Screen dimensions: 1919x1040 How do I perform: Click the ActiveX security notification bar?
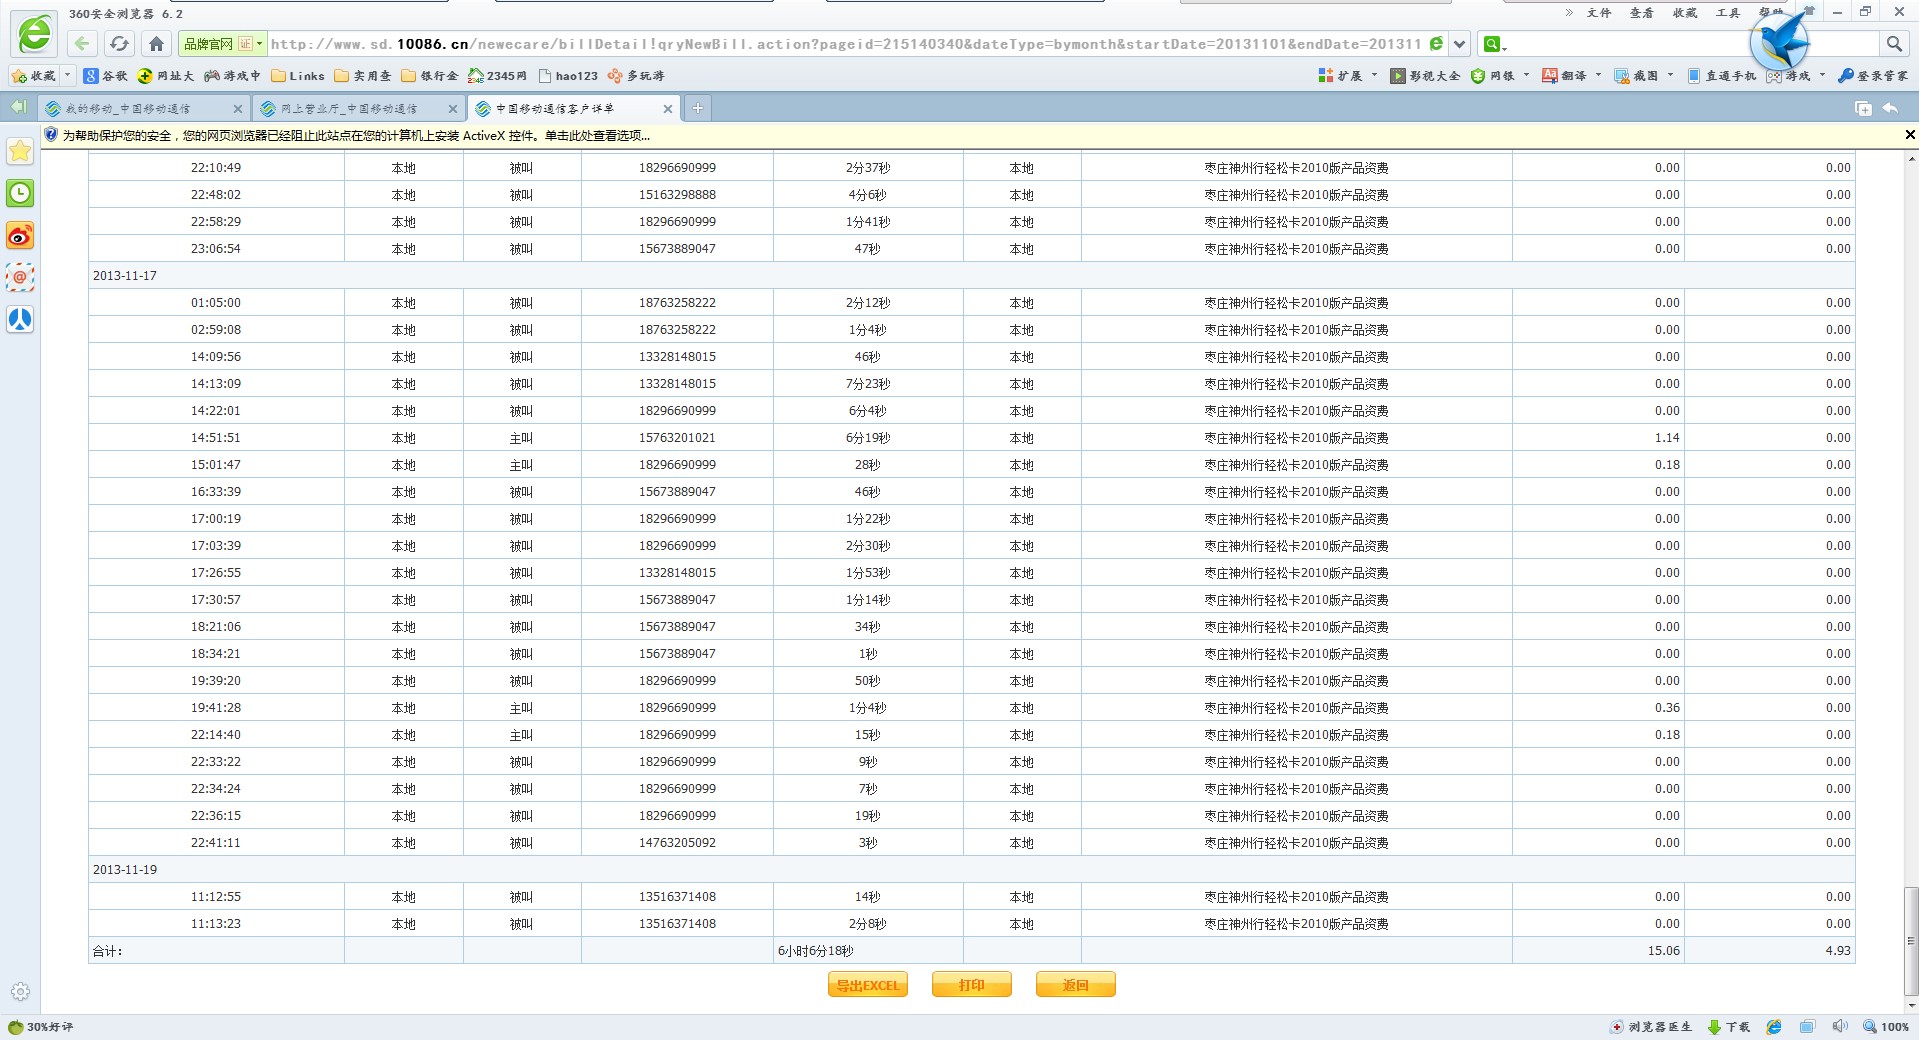coord(356,136)
